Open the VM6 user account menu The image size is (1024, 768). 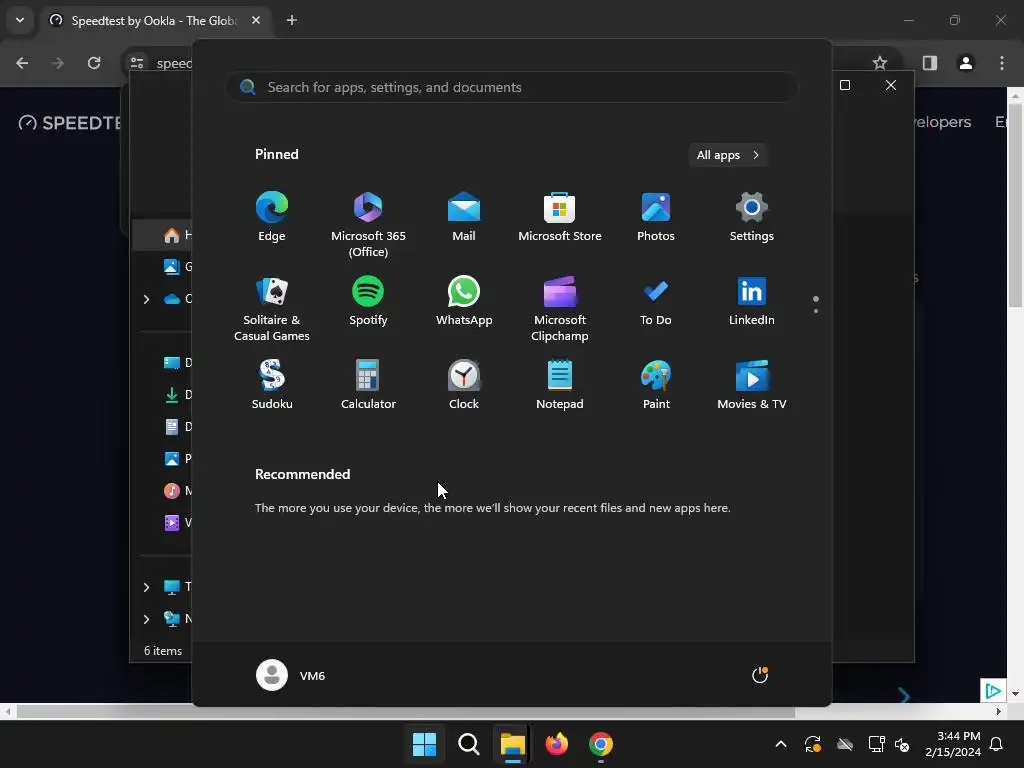291,675
